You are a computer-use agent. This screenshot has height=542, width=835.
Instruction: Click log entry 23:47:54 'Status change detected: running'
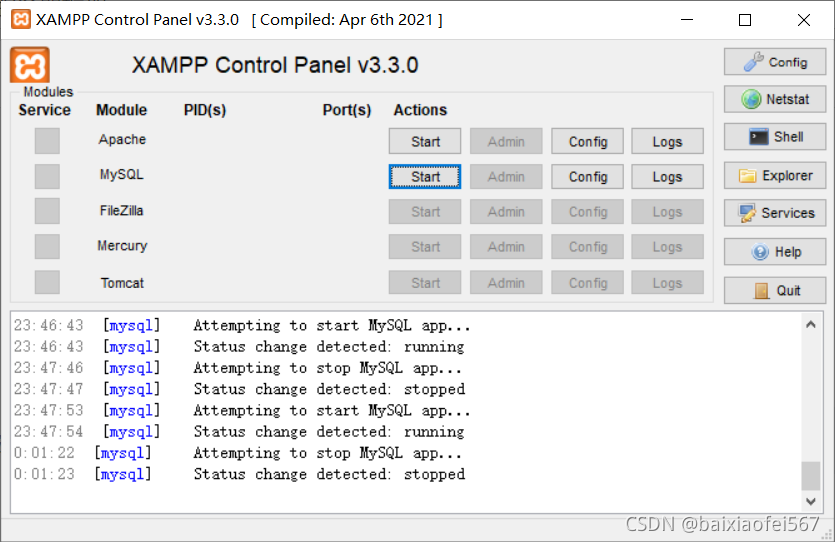(x=239, y=432)
